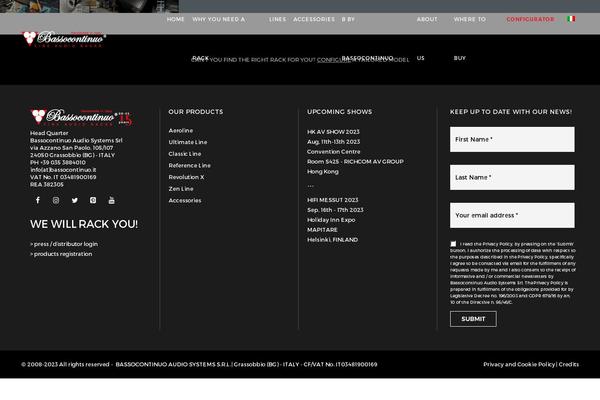
Task: Open the Twitter social icon
Action: pos(75,200)
